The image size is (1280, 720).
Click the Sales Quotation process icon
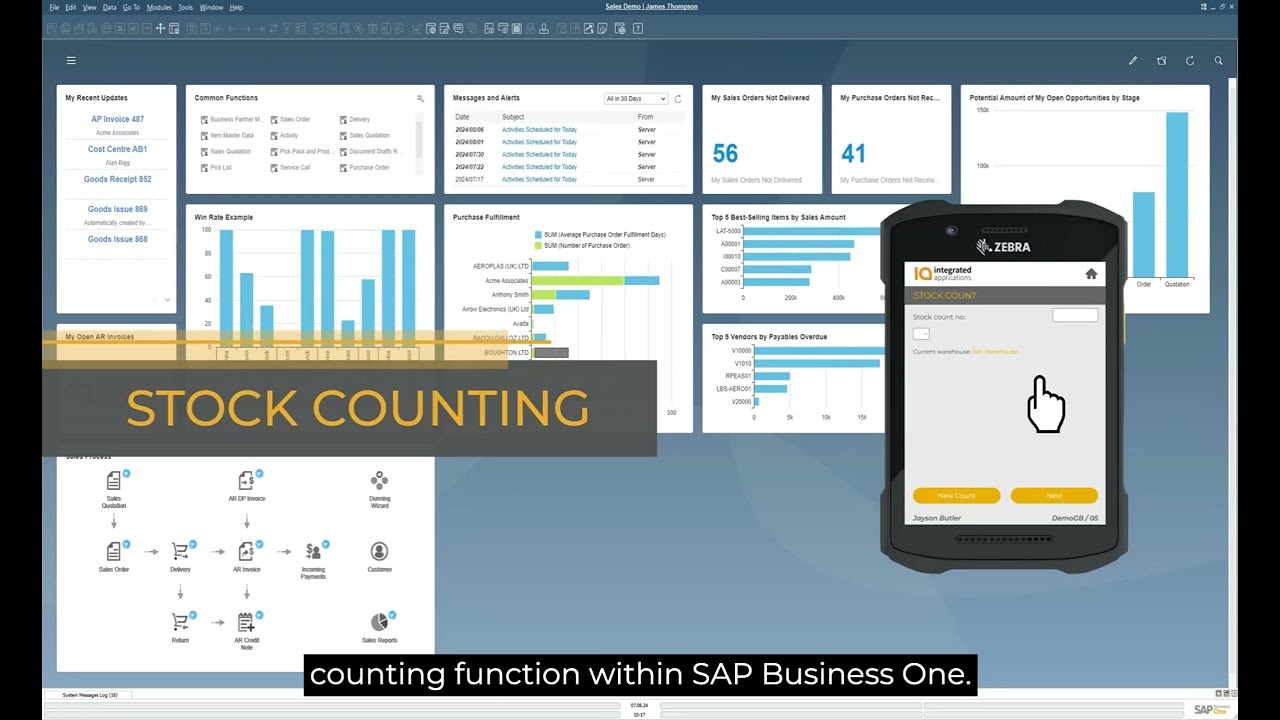click(x=114, y=480)
